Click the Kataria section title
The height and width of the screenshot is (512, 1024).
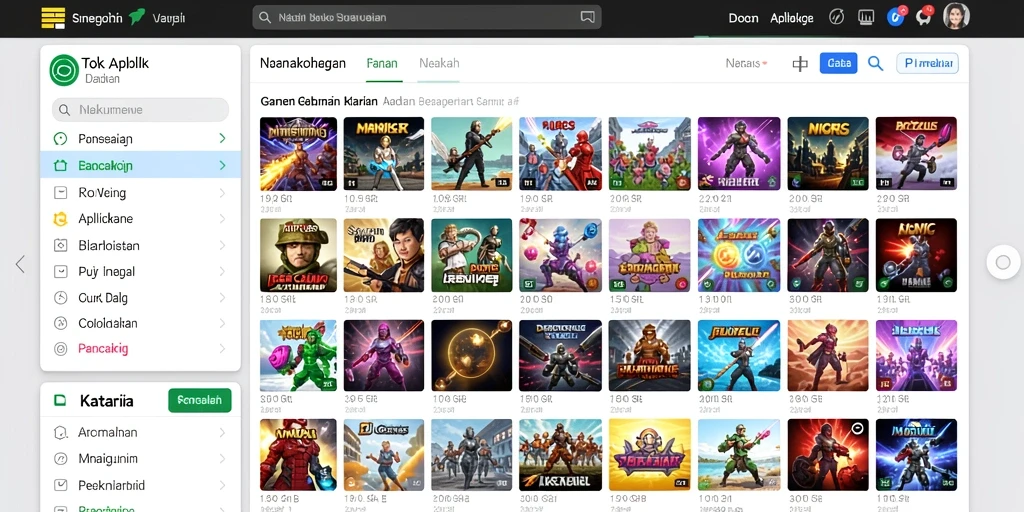tap(106, 400)
